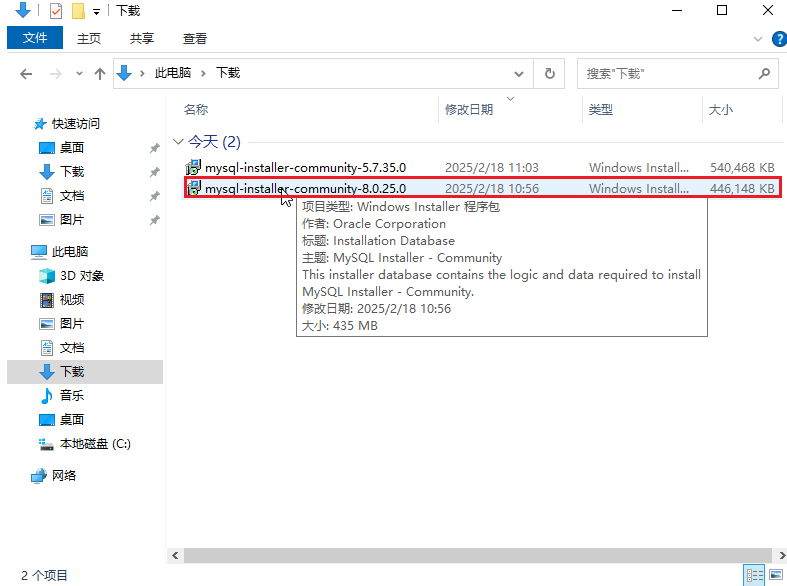The image size is (787, 586).
Task: Select 快速访问 in the navigation pane
Action: 76,123
